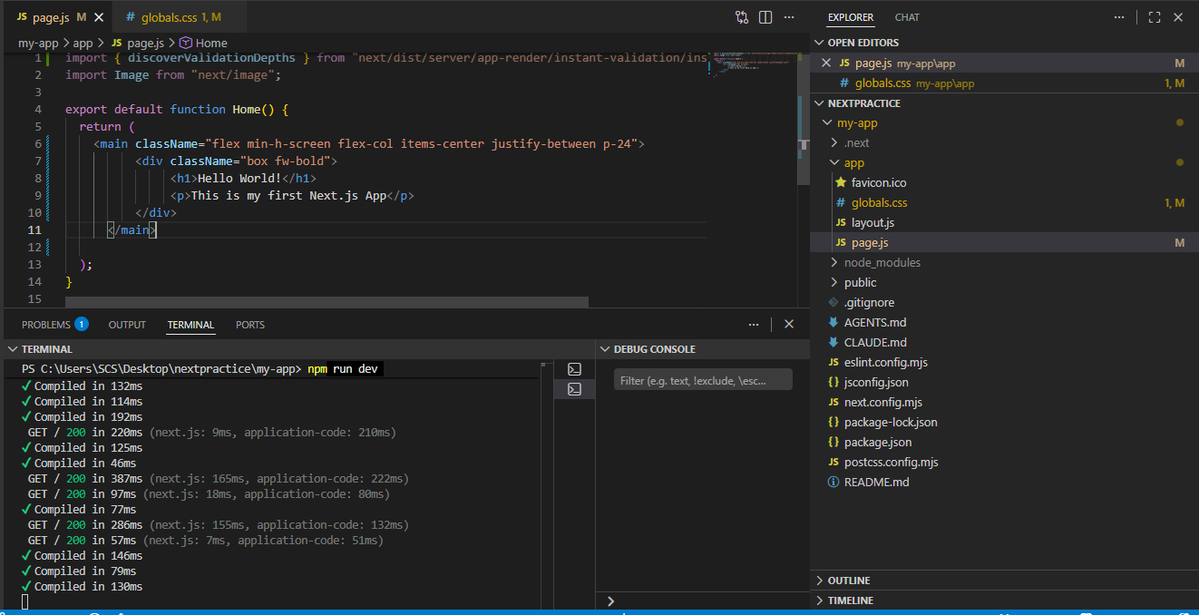
Task: Click favicon.ico star icon file
Action: (x=841, y=183)
